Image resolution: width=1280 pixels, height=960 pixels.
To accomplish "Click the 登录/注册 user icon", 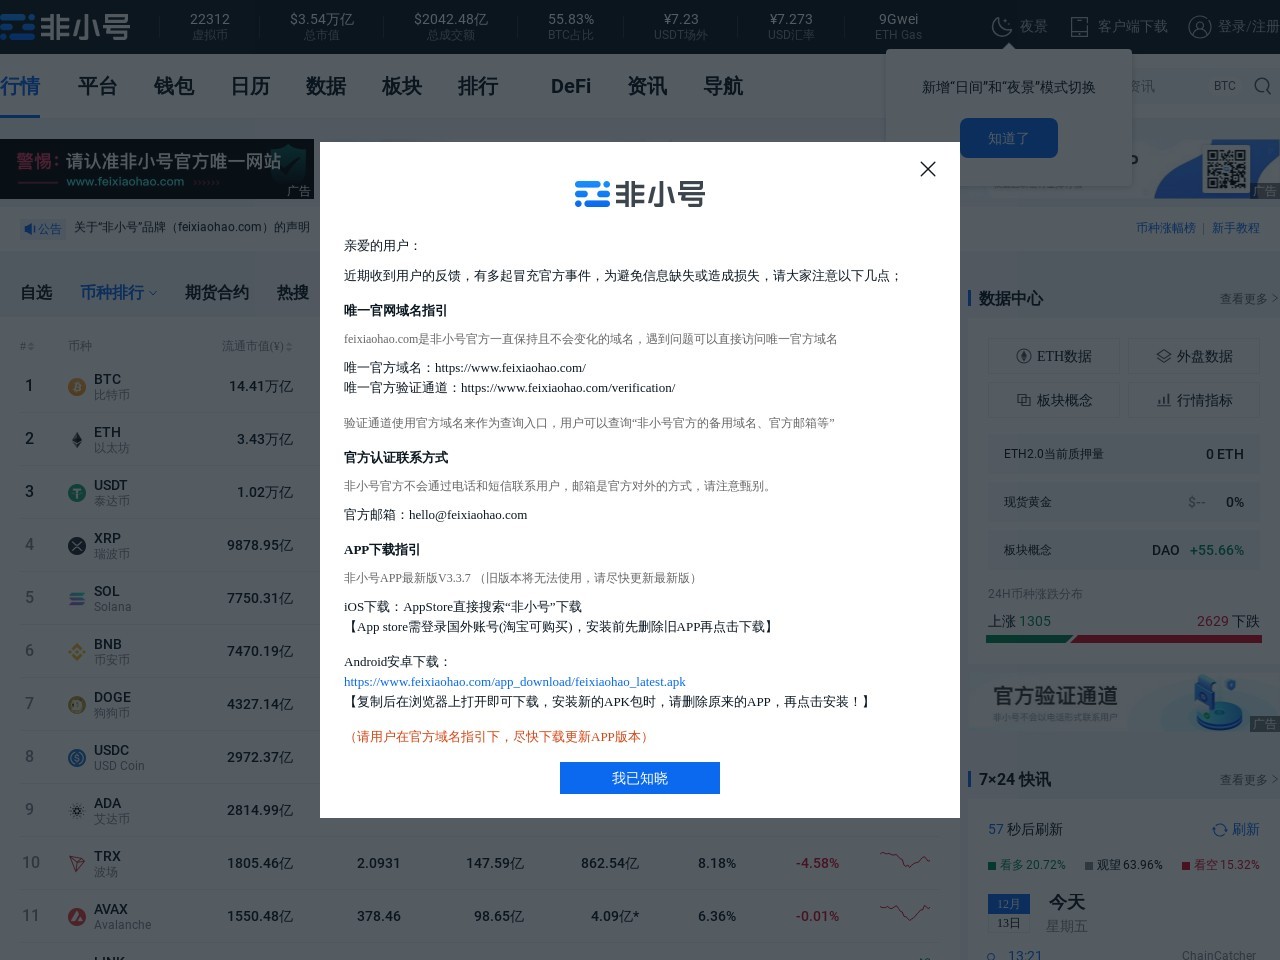I will click(1199, 27).
